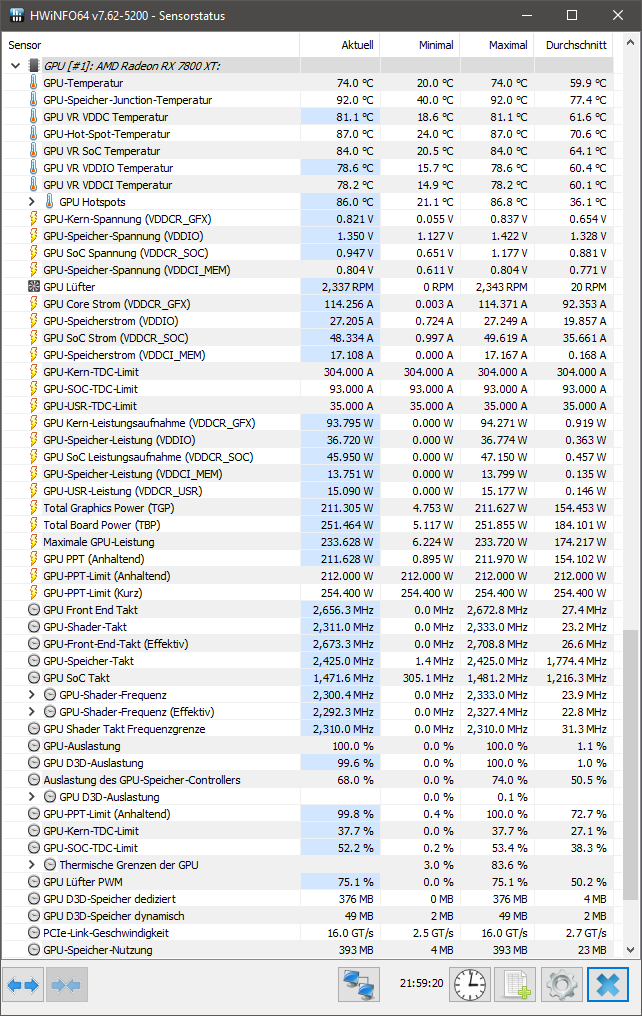The image size is (642, 1016).
Task: Click the Durchschnitt column header
Action: 573,45
